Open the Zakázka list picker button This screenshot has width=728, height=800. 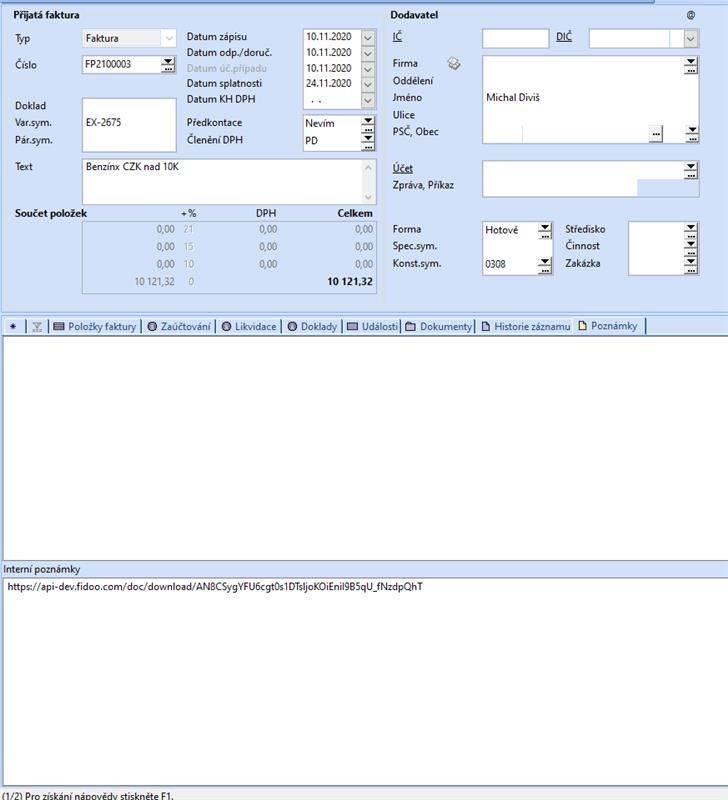pyautogui.click(x=691, y=264)
